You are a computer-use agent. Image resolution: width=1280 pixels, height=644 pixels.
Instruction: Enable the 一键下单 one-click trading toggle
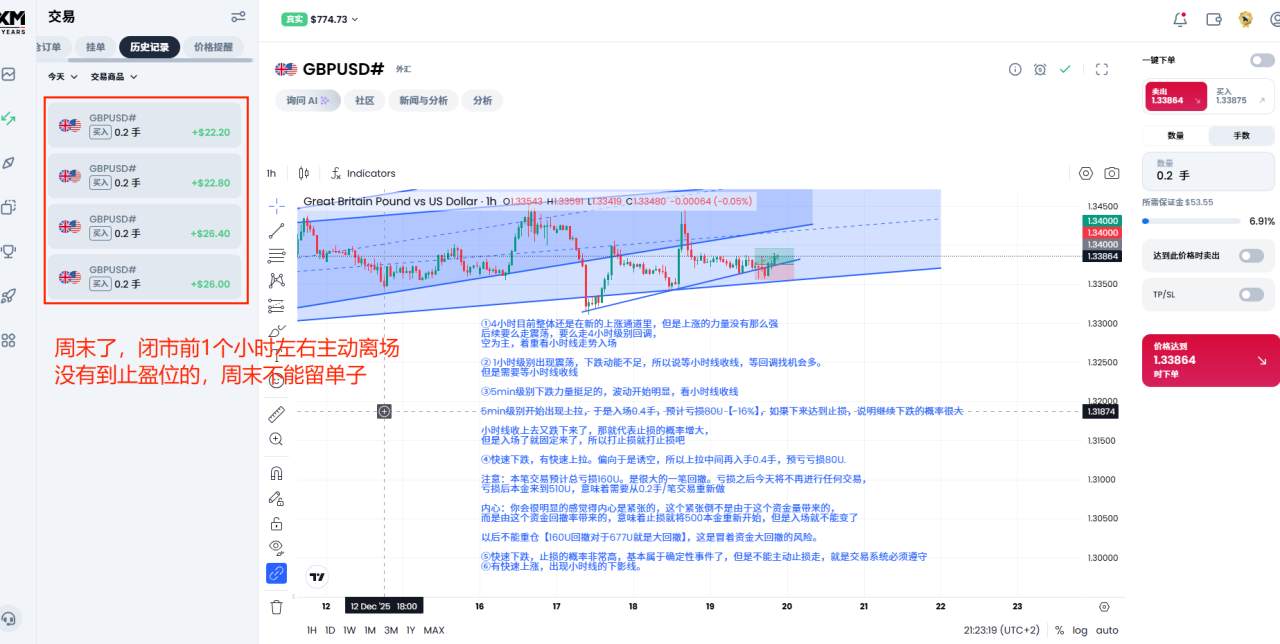1262,59
